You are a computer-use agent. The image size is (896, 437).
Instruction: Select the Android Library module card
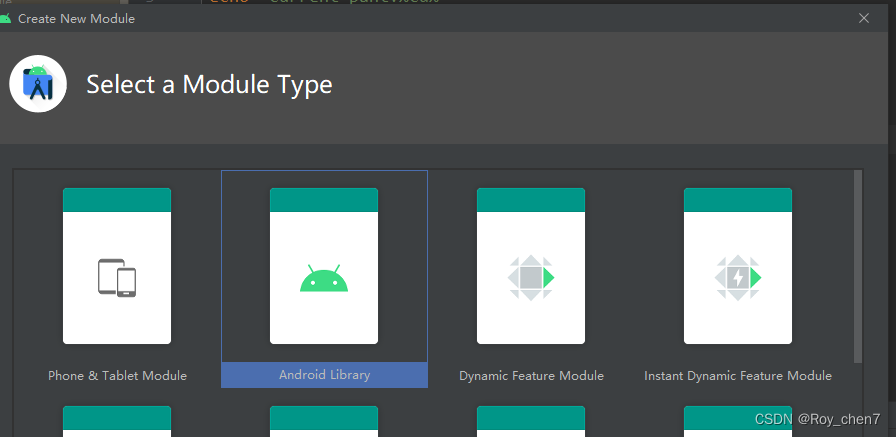click(324, 279)
